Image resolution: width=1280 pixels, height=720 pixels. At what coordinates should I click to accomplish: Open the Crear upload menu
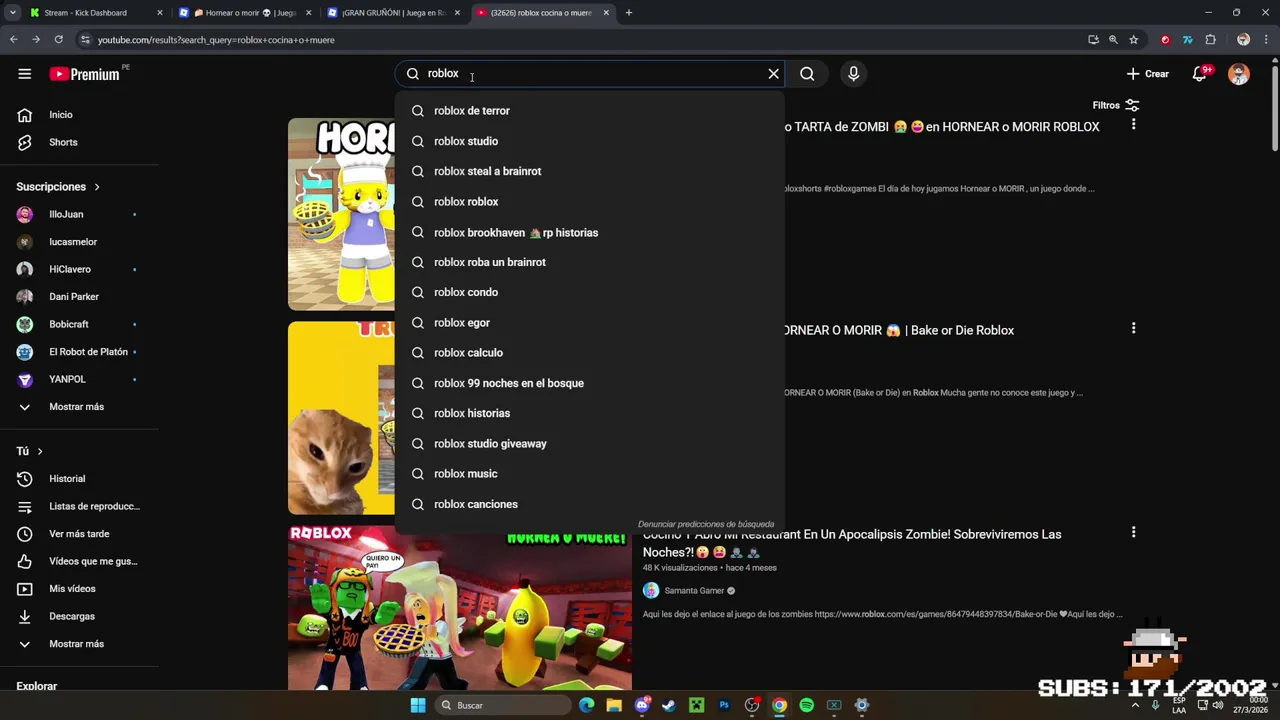pyautogui.click(x=1147, y=74)
